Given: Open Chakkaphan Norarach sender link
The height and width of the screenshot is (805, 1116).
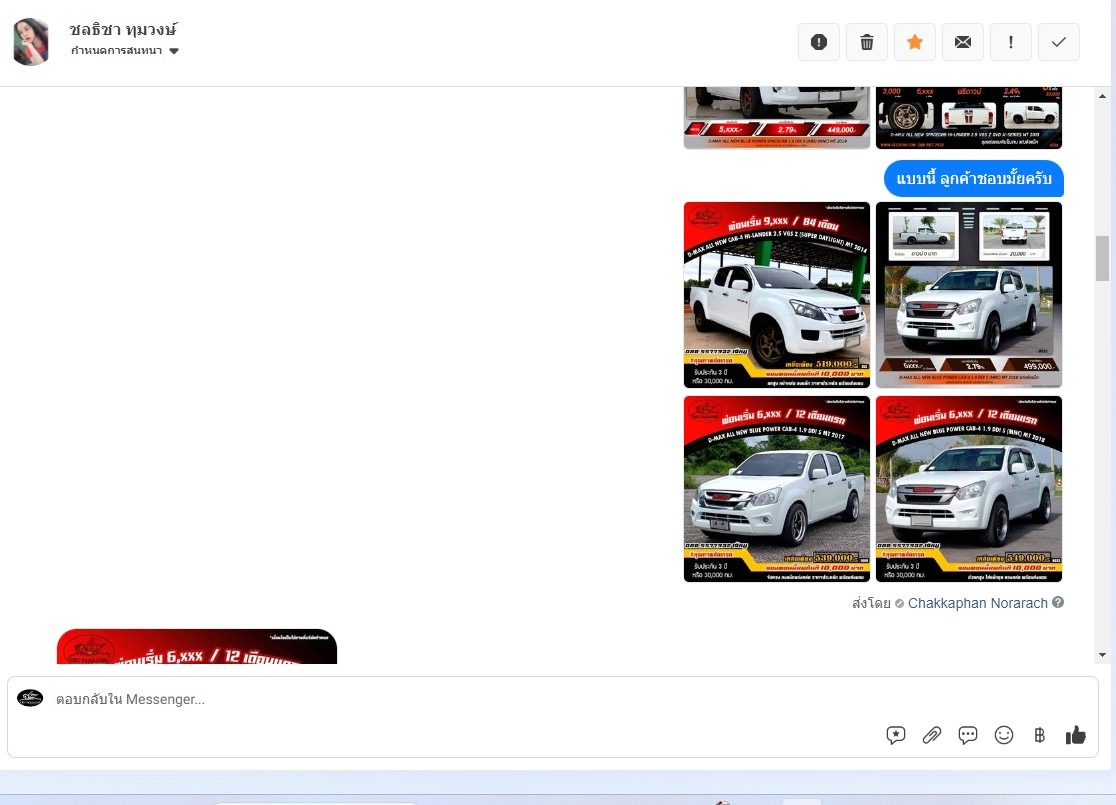Looking at the screenshot, I should [x=977, y=603].
